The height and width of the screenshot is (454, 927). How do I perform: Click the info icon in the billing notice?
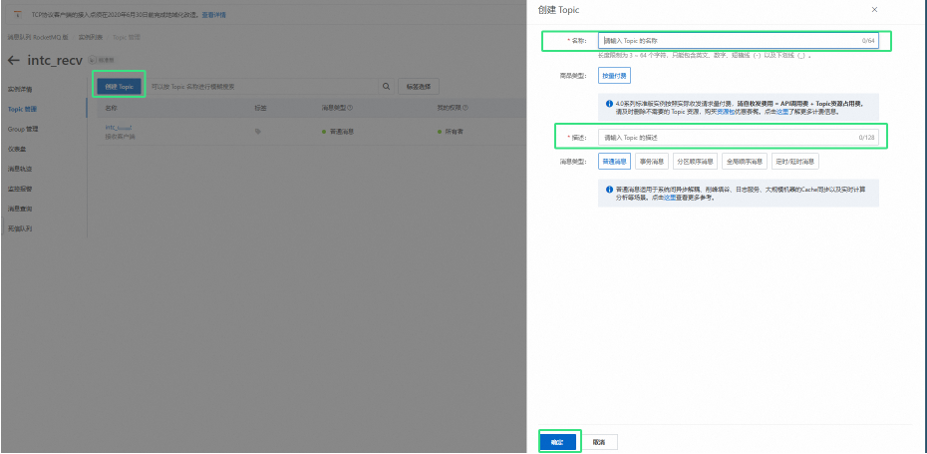coord(609,103)
